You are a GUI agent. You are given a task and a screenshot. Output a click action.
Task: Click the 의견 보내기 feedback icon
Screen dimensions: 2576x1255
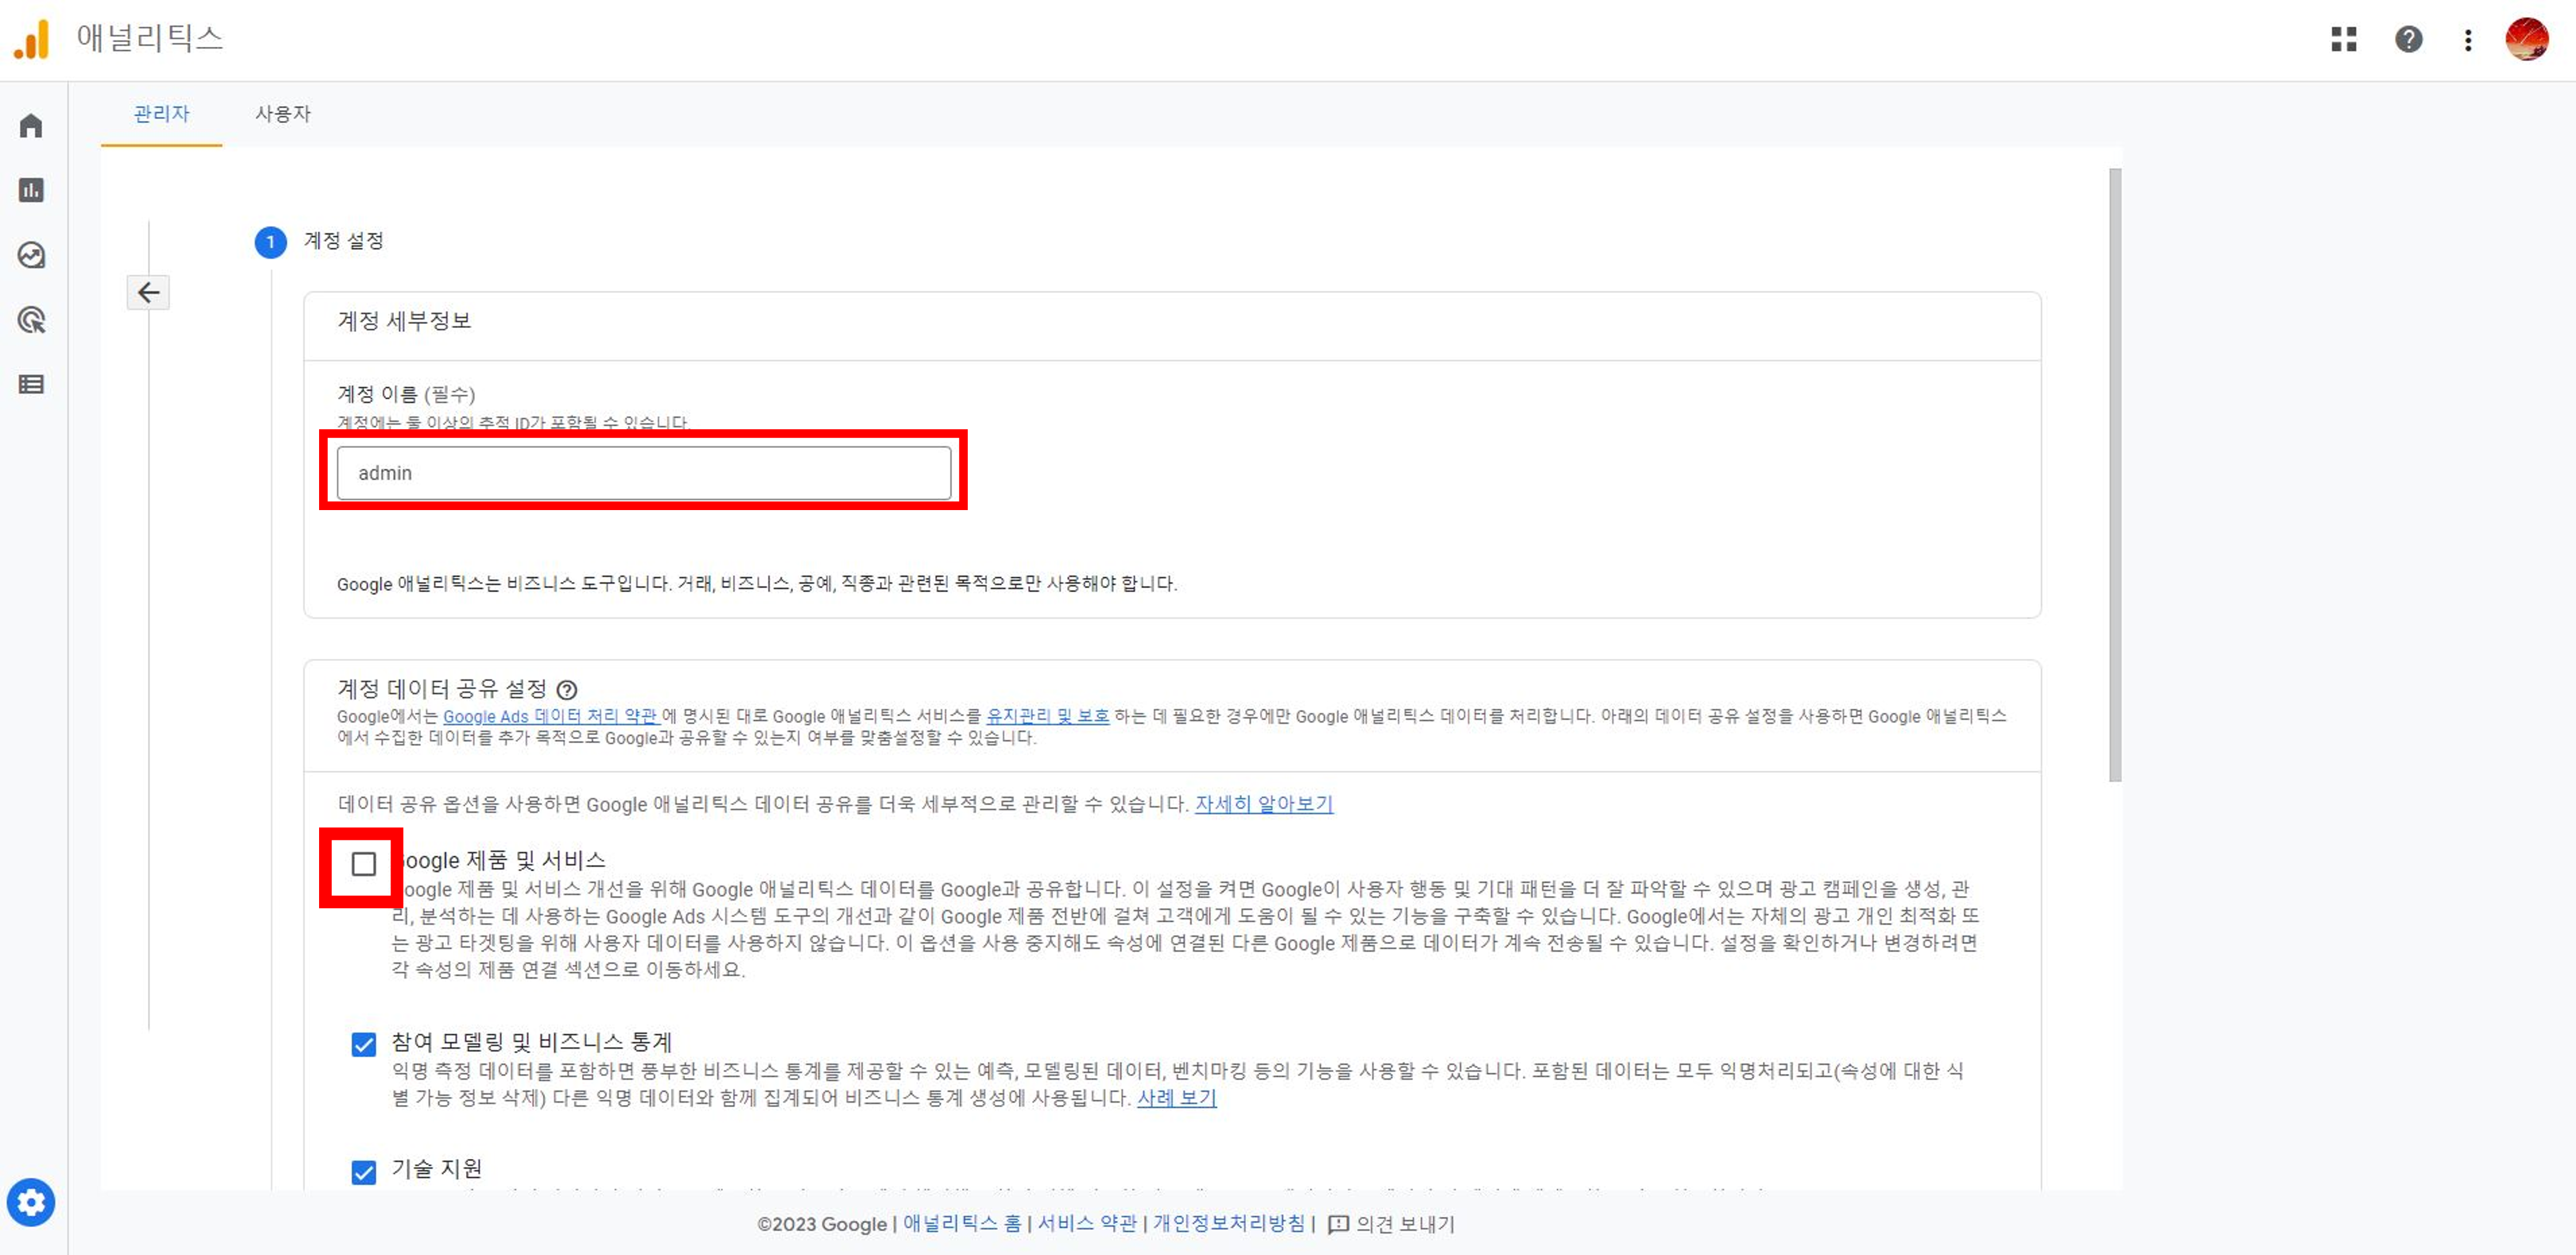[1338, 1224]
